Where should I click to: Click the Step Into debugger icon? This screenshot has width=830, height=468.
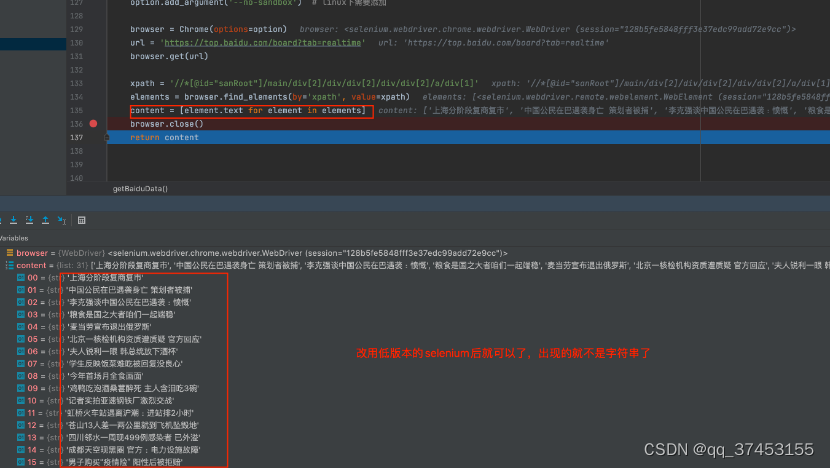pyautogui.click(x=13, y=220)
